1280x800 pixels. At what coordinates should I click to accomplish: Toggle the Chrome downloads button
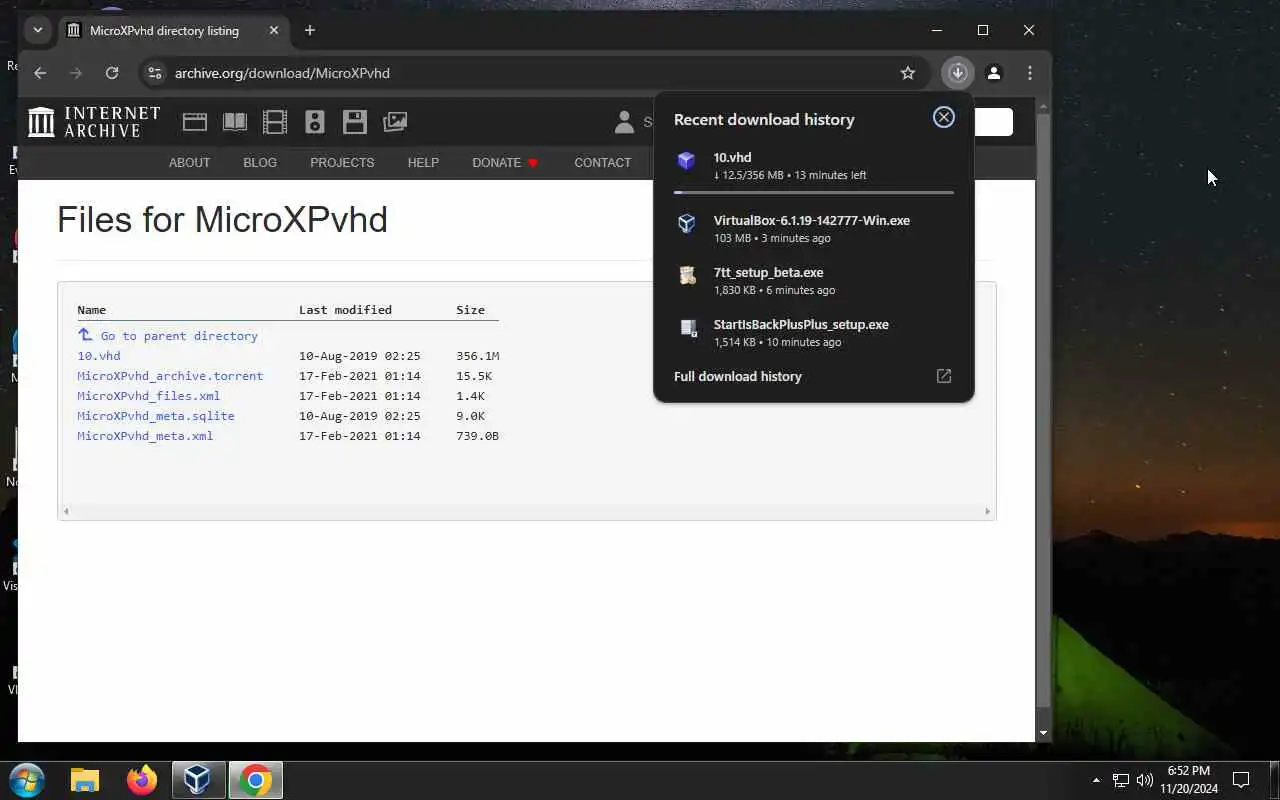coord(957,73)
